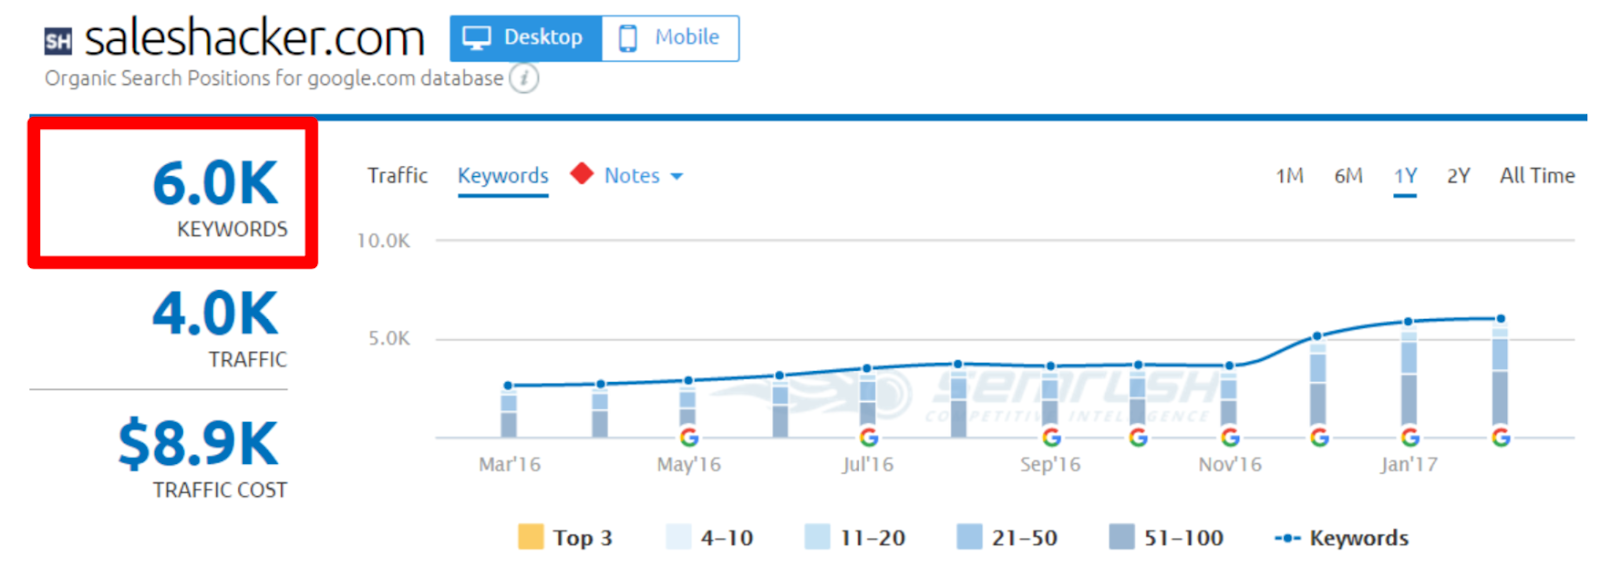Screen dimensions: 1600x577
Task: Click Google update icon under May'16
Action: click(689, 438)
